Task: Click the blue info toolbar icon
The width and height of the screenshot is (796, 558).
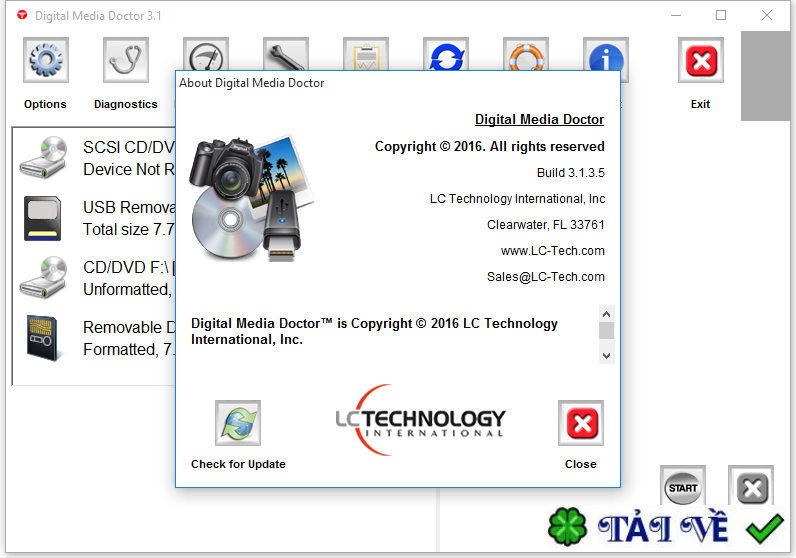Action: tap(606, 54)
